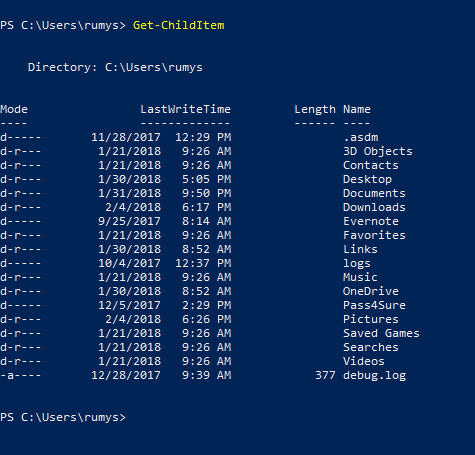
Task: Click the OneDrive directory name
Action: tap(371, 291)
